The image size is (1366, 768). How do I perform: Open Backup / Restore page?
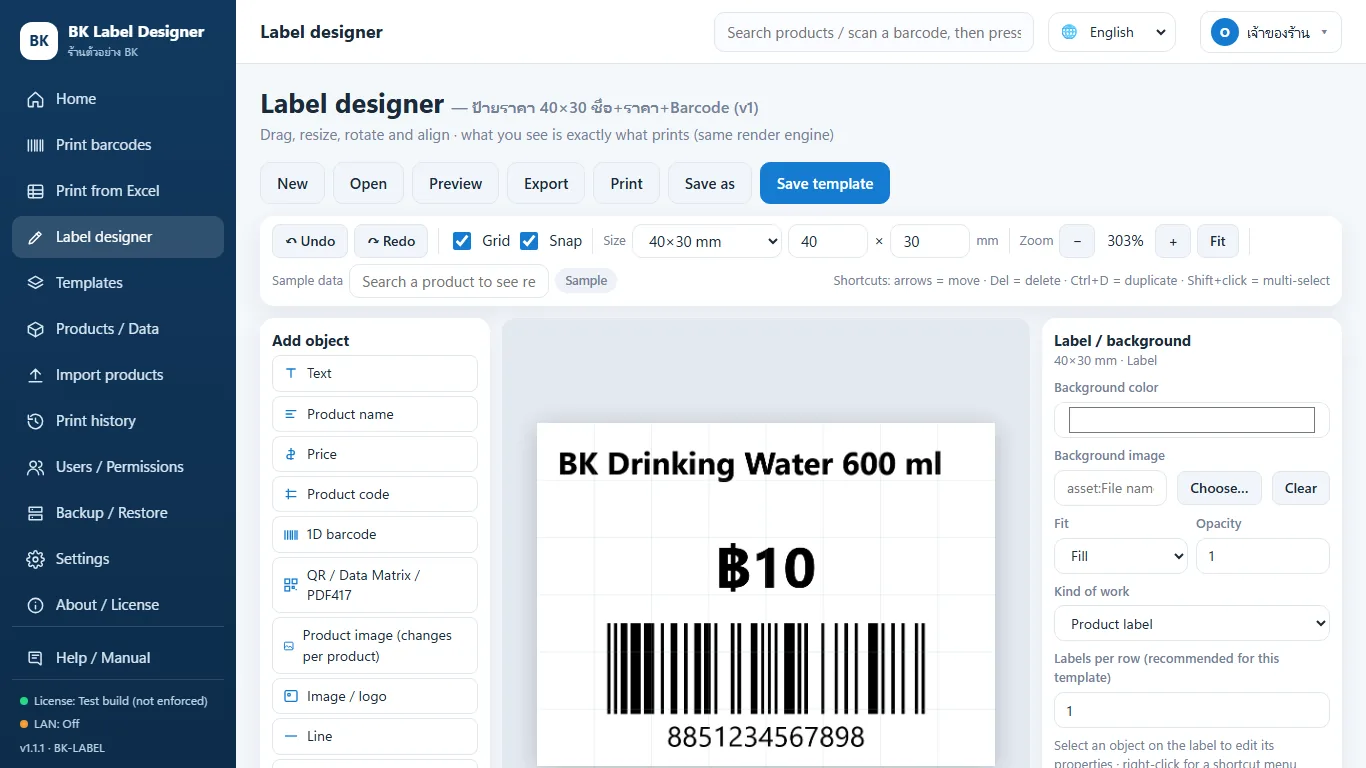pyautogui.click(x=118, y=513)
